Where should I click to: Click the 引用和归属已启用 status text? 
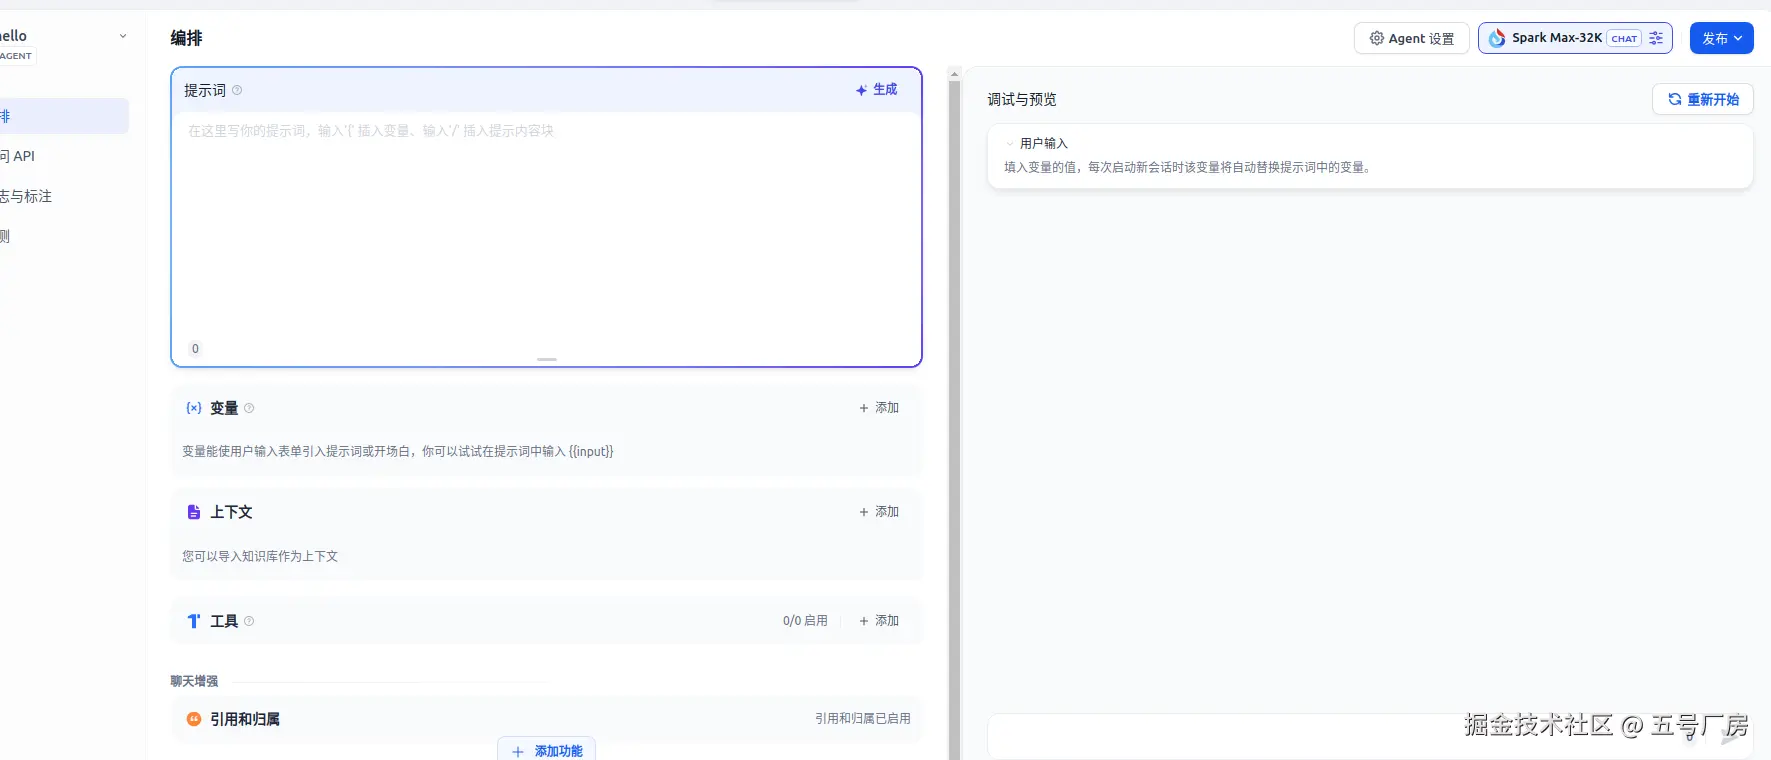(863, 719)
